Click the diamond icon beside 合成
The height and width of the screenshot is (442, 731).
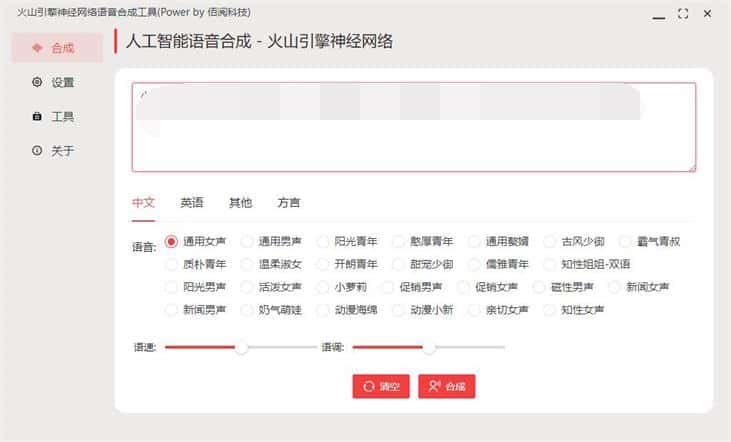(x=37, y=48)
